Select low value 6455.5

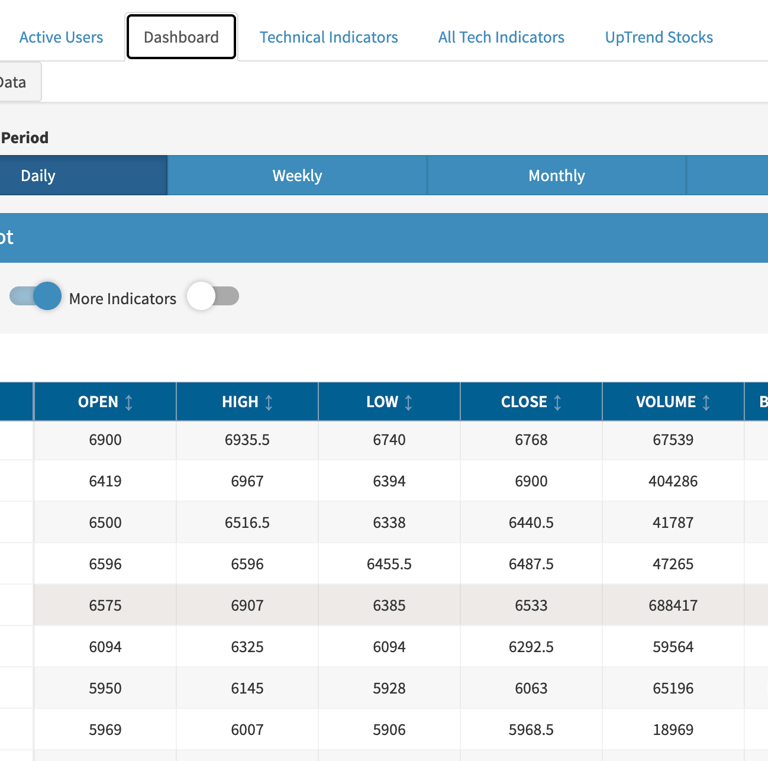389,564
